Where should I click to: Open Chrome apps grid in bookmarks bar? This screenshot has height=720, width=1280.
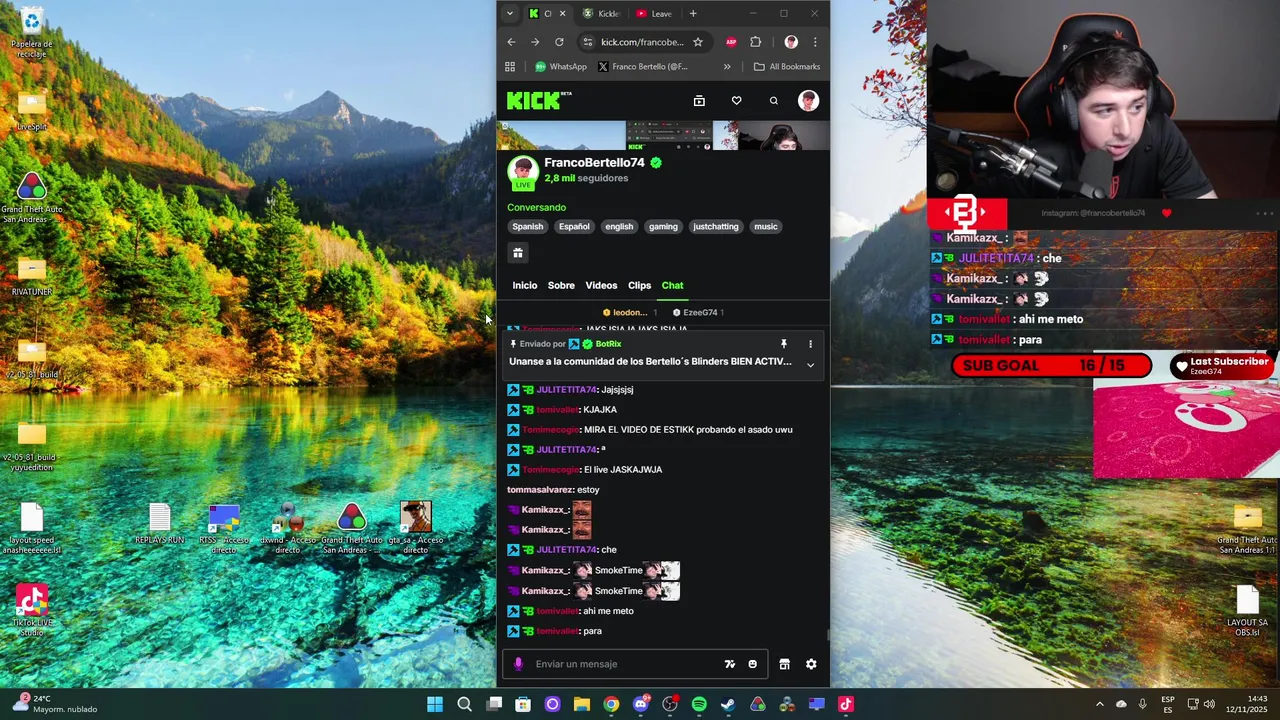(x=510, y=67)
